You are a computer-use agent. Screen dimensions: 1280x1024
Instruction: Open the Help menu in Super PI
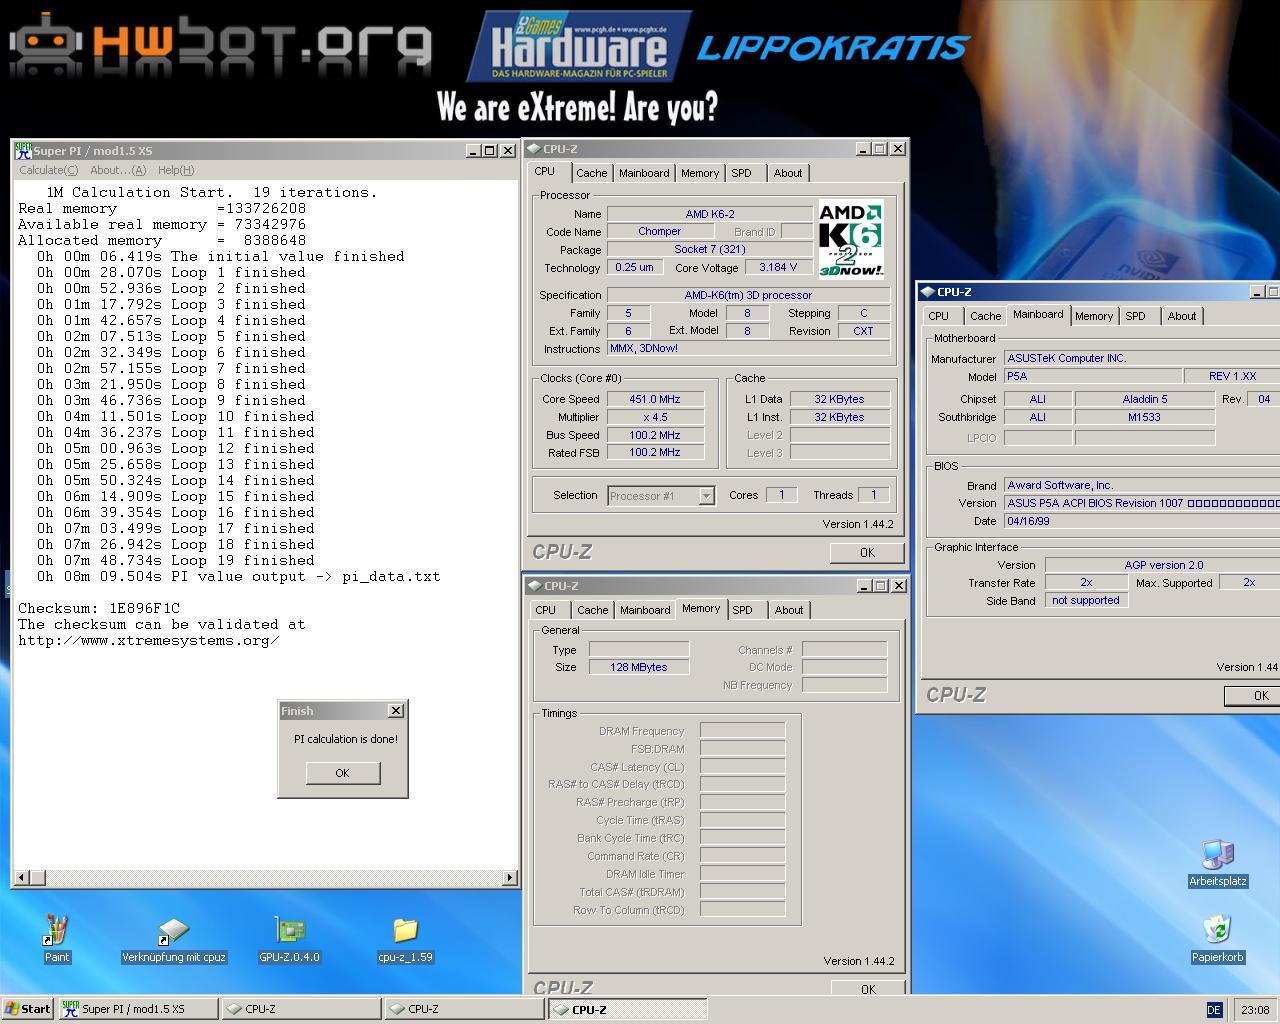(176, 170)
